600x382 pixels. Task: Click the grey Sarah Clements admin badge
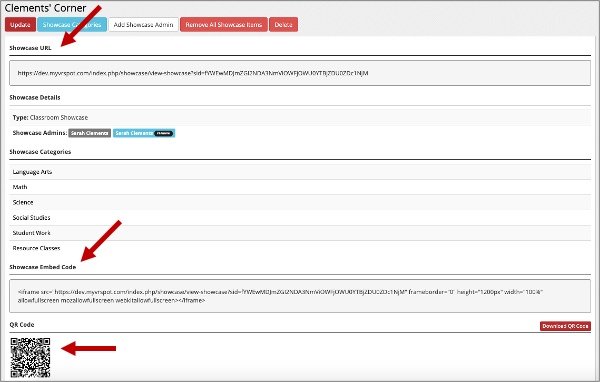click(90, 133)
